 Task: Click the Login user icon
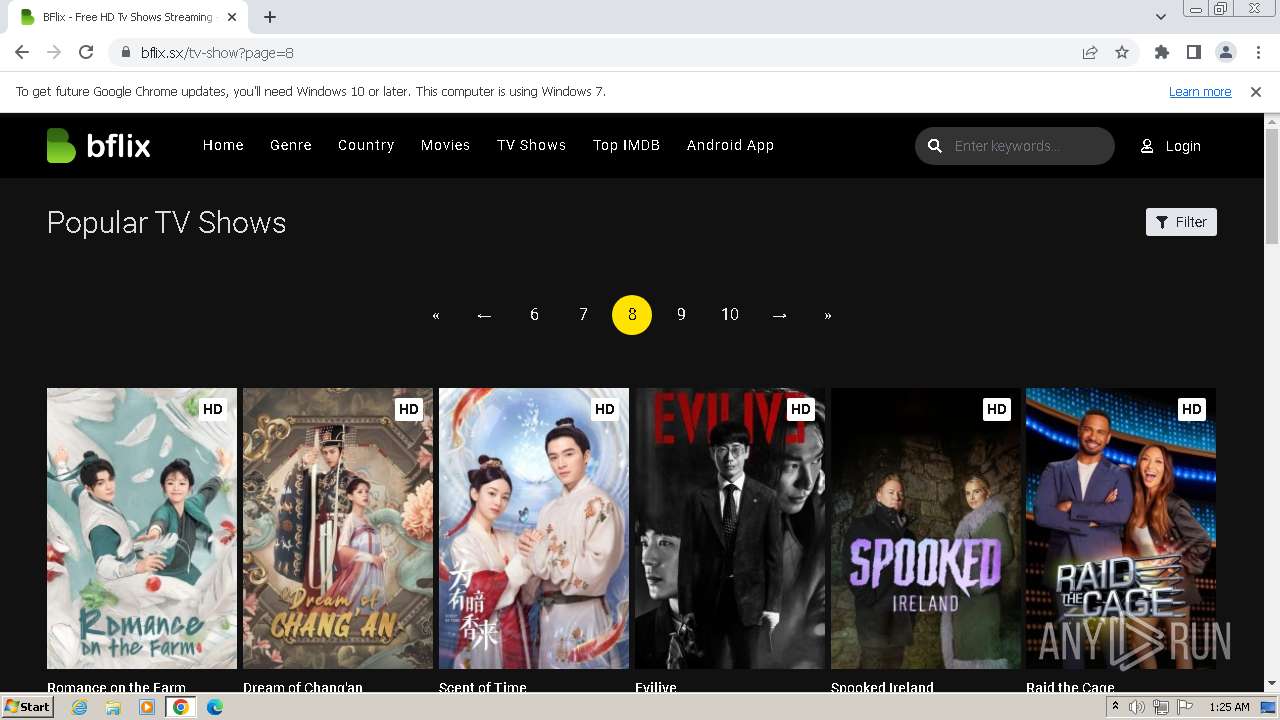click(1147, 146)
